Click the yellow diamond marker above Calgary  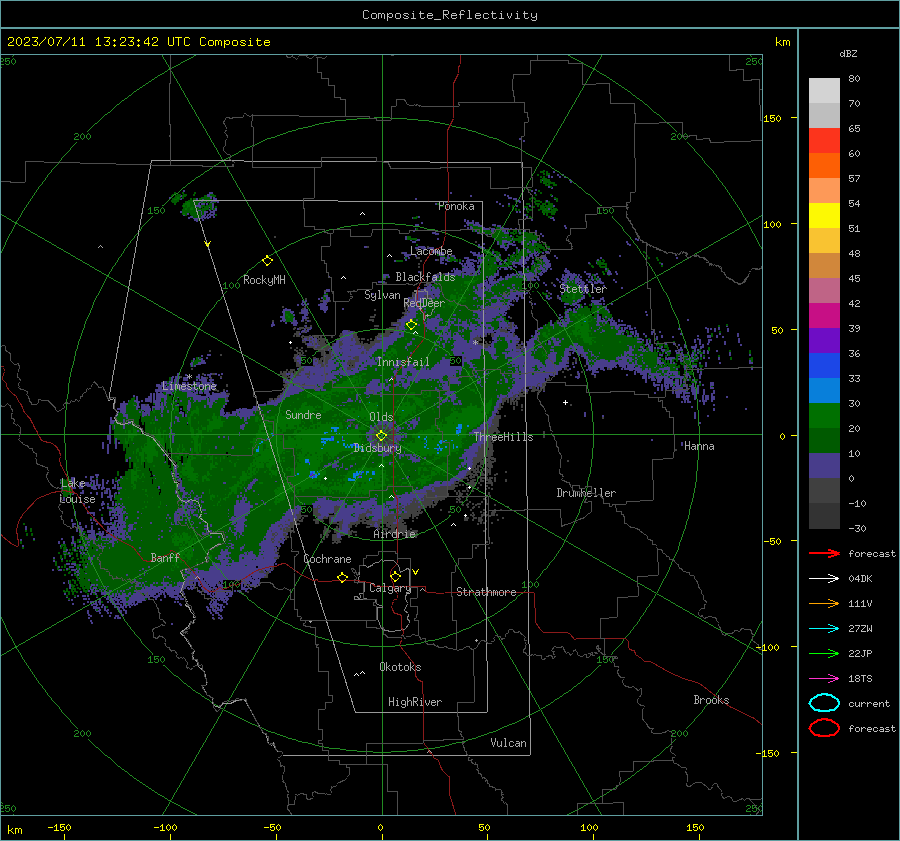(395, 576)
